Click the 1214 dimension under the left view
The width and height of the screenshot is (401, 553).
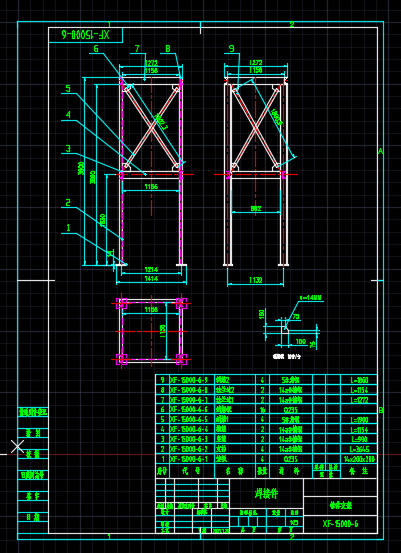[x=151, y=270]
